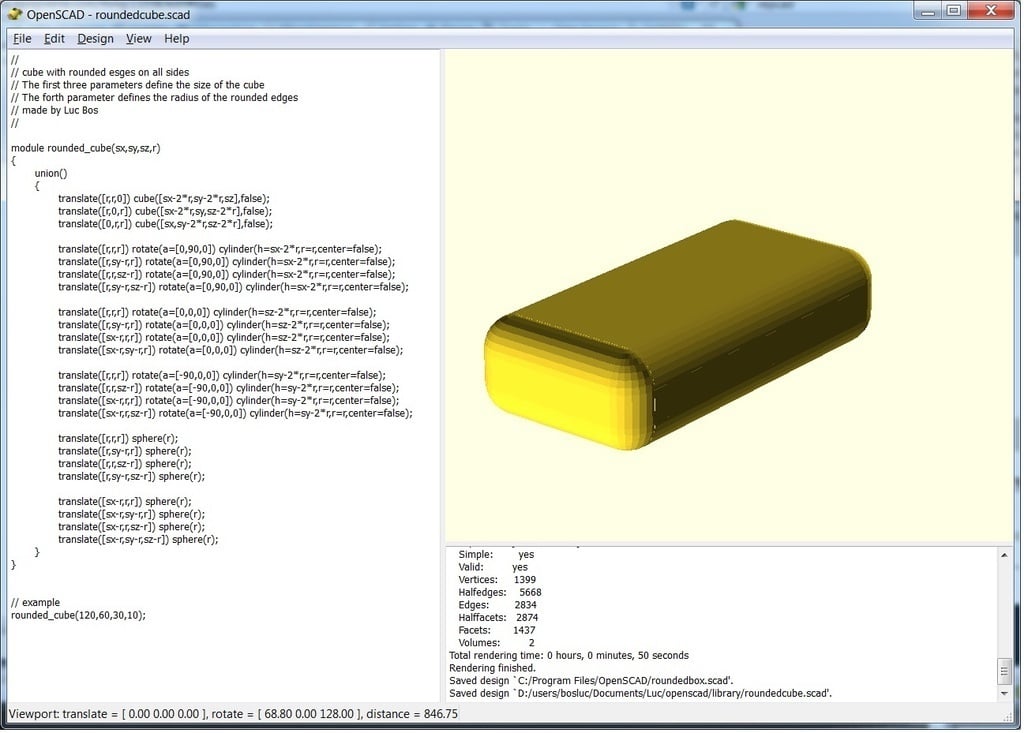Open the File menu

pyautogui.click(x=22, y=39)
